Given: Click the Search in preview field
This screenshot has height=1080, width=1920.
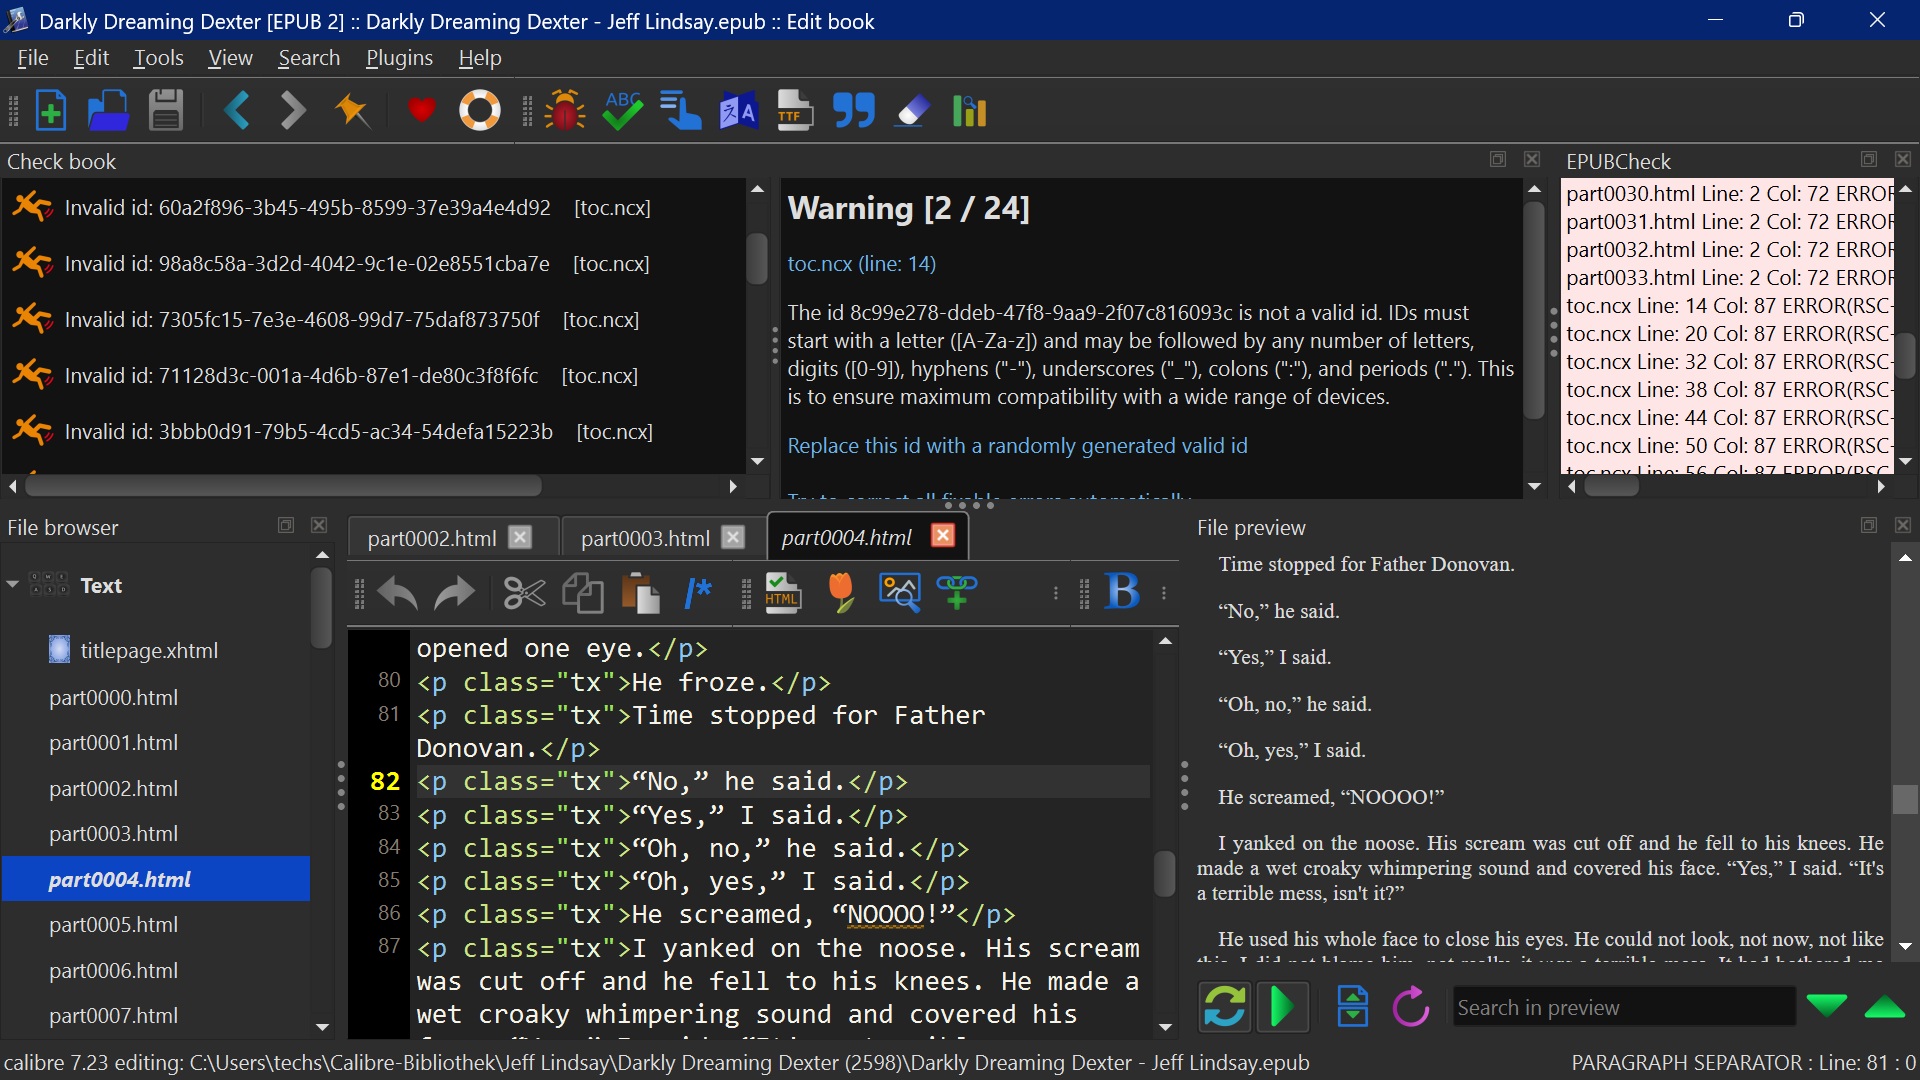Looking at the screenshot, I should coord(1622,1008).
